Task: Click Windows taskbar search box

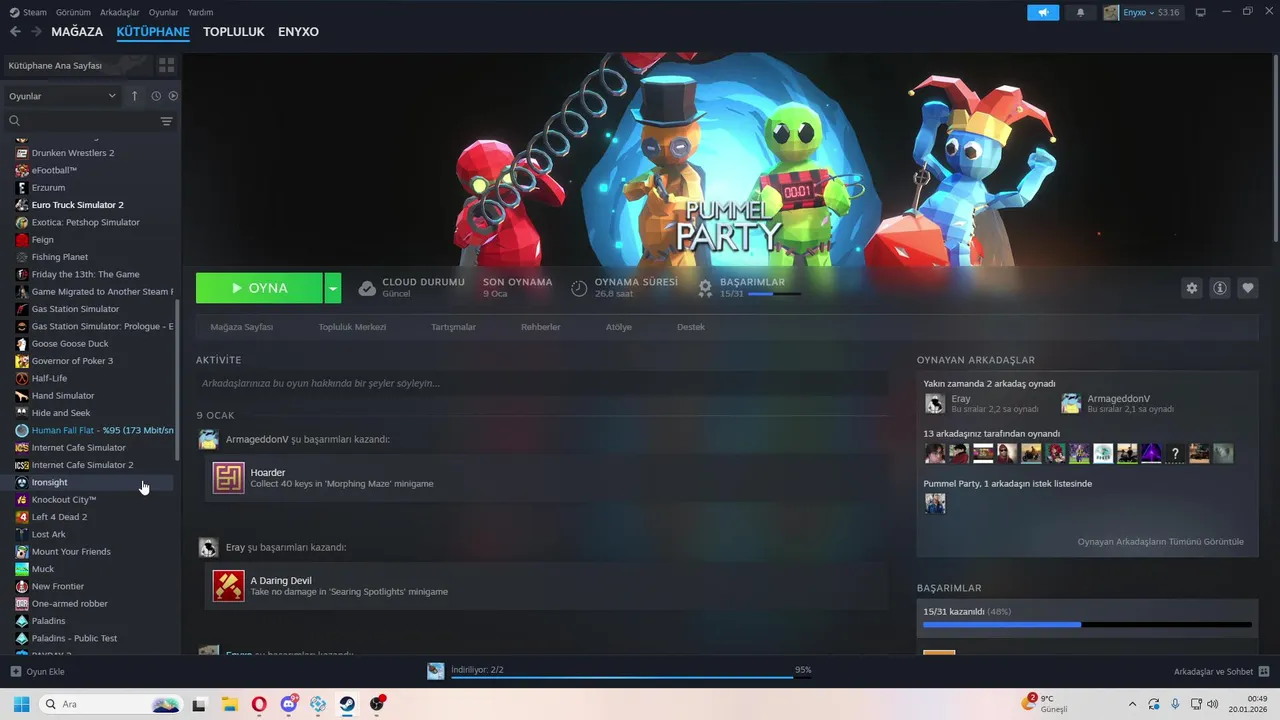Action: [110, 704]
